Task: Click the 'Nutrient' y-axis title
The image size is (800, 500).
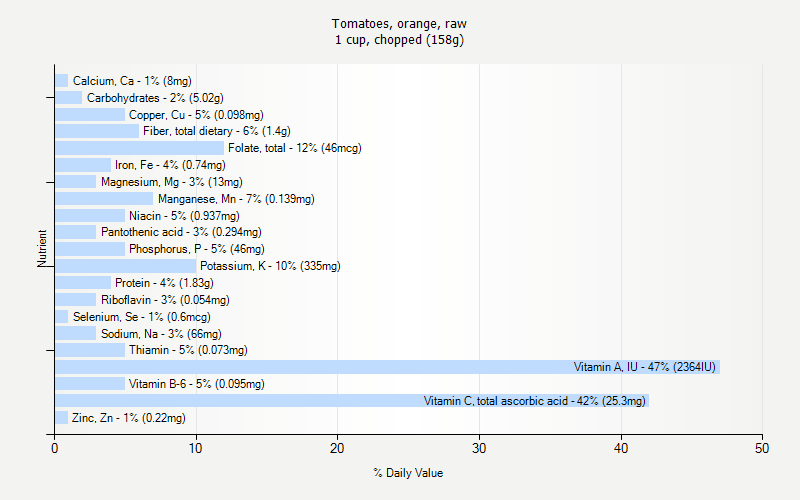Action: (x=42, y=248)
